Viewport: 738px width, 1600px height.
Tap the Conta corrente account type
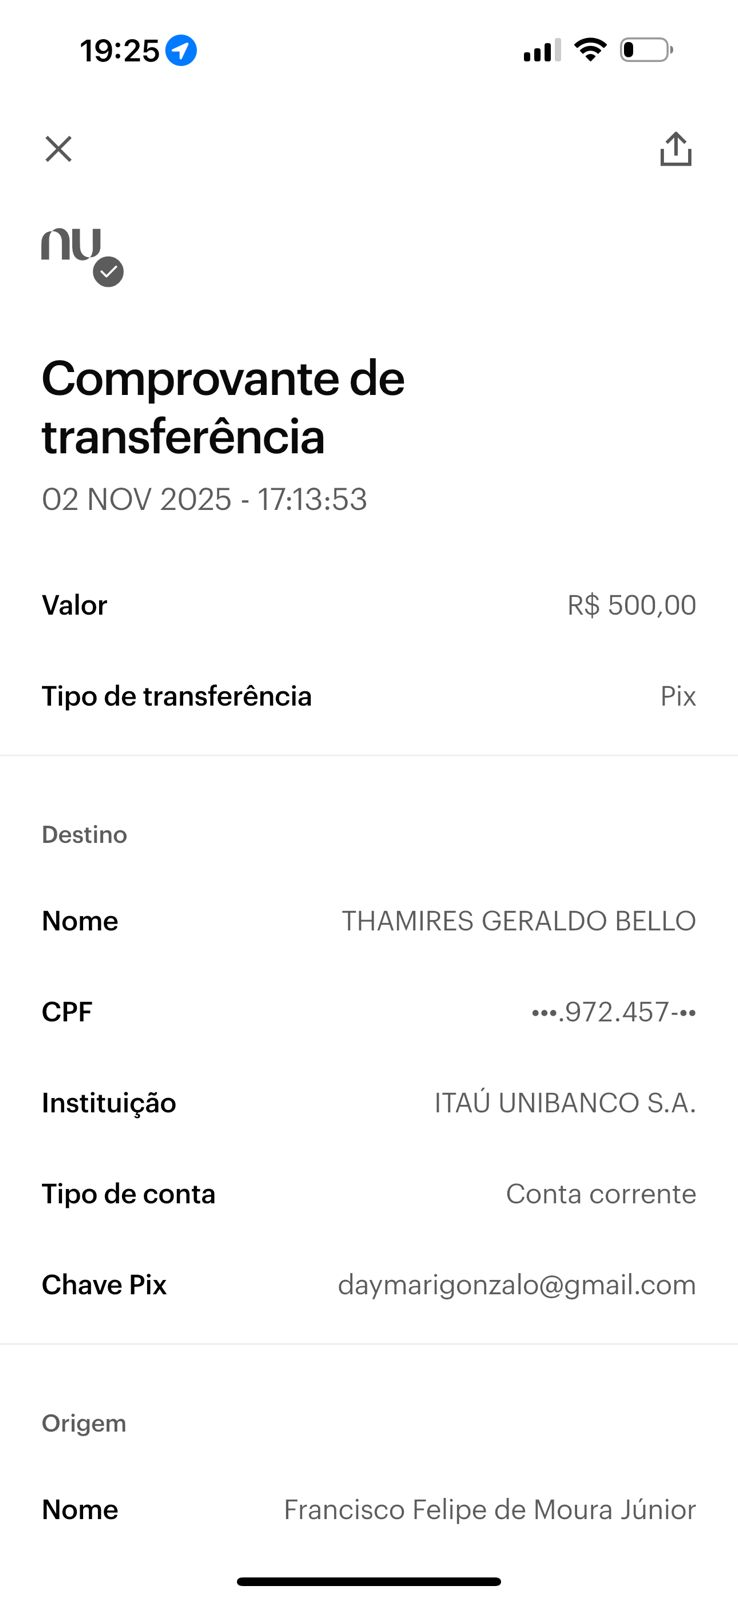click(x=600, y=1194)
